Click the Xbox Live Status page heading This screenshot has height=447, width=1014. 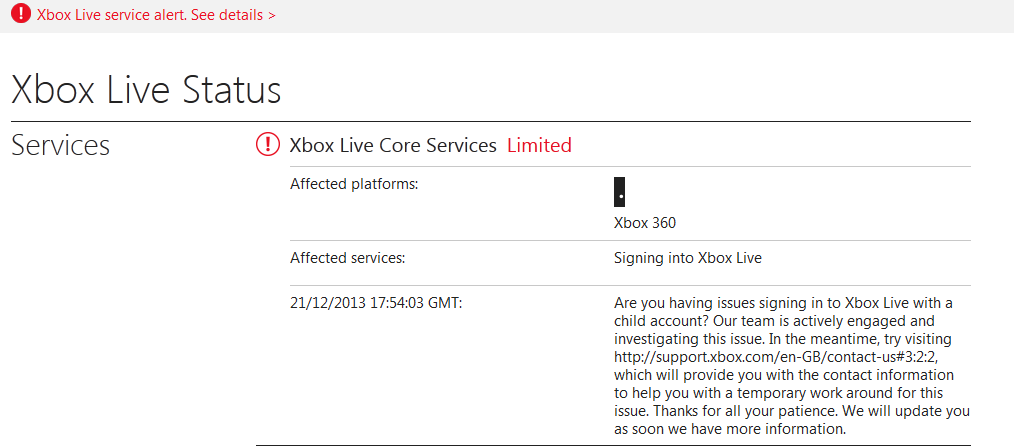click(146, 89)
